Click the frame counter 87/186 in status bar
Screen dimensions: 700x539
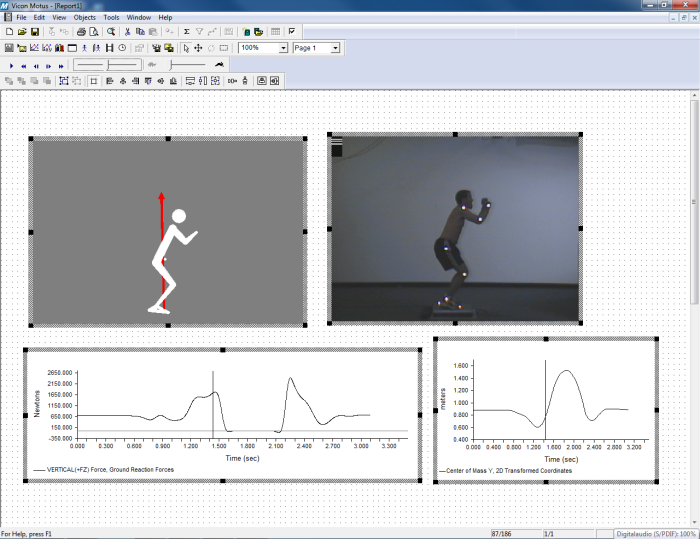pyautogui.click(x=501, y=534)
